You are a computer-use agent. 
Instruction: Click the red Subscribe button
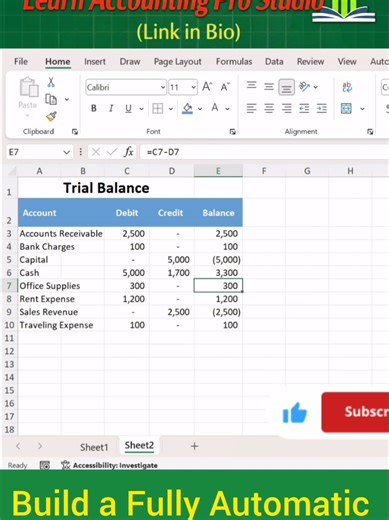coord(355,412)
